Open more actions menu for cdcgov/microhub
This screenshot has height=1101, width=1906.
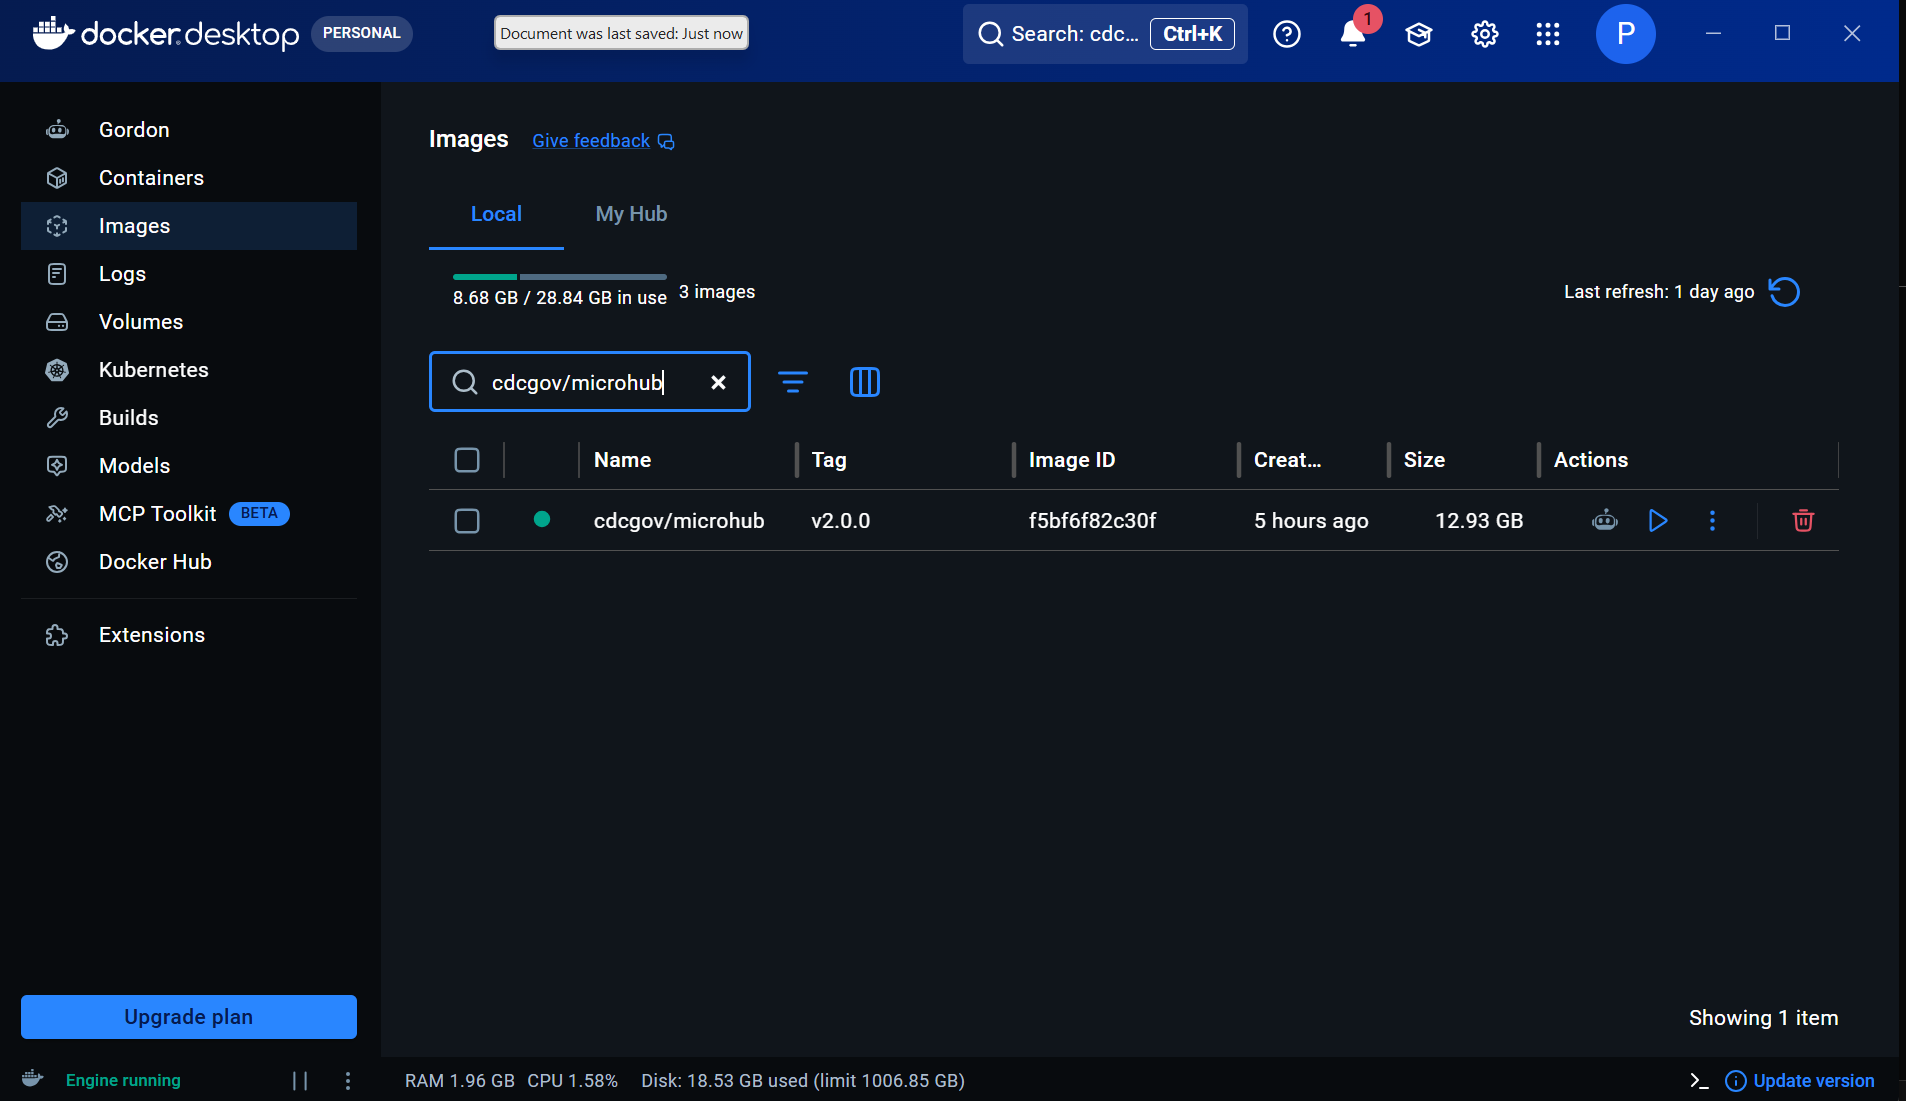click(x=1712, y=521)
